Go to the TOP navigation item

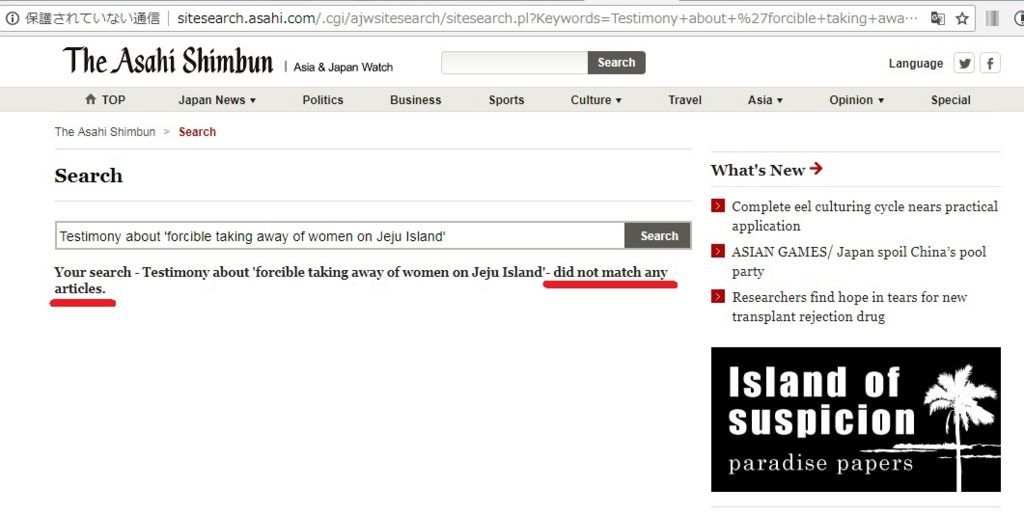point(105,100)
